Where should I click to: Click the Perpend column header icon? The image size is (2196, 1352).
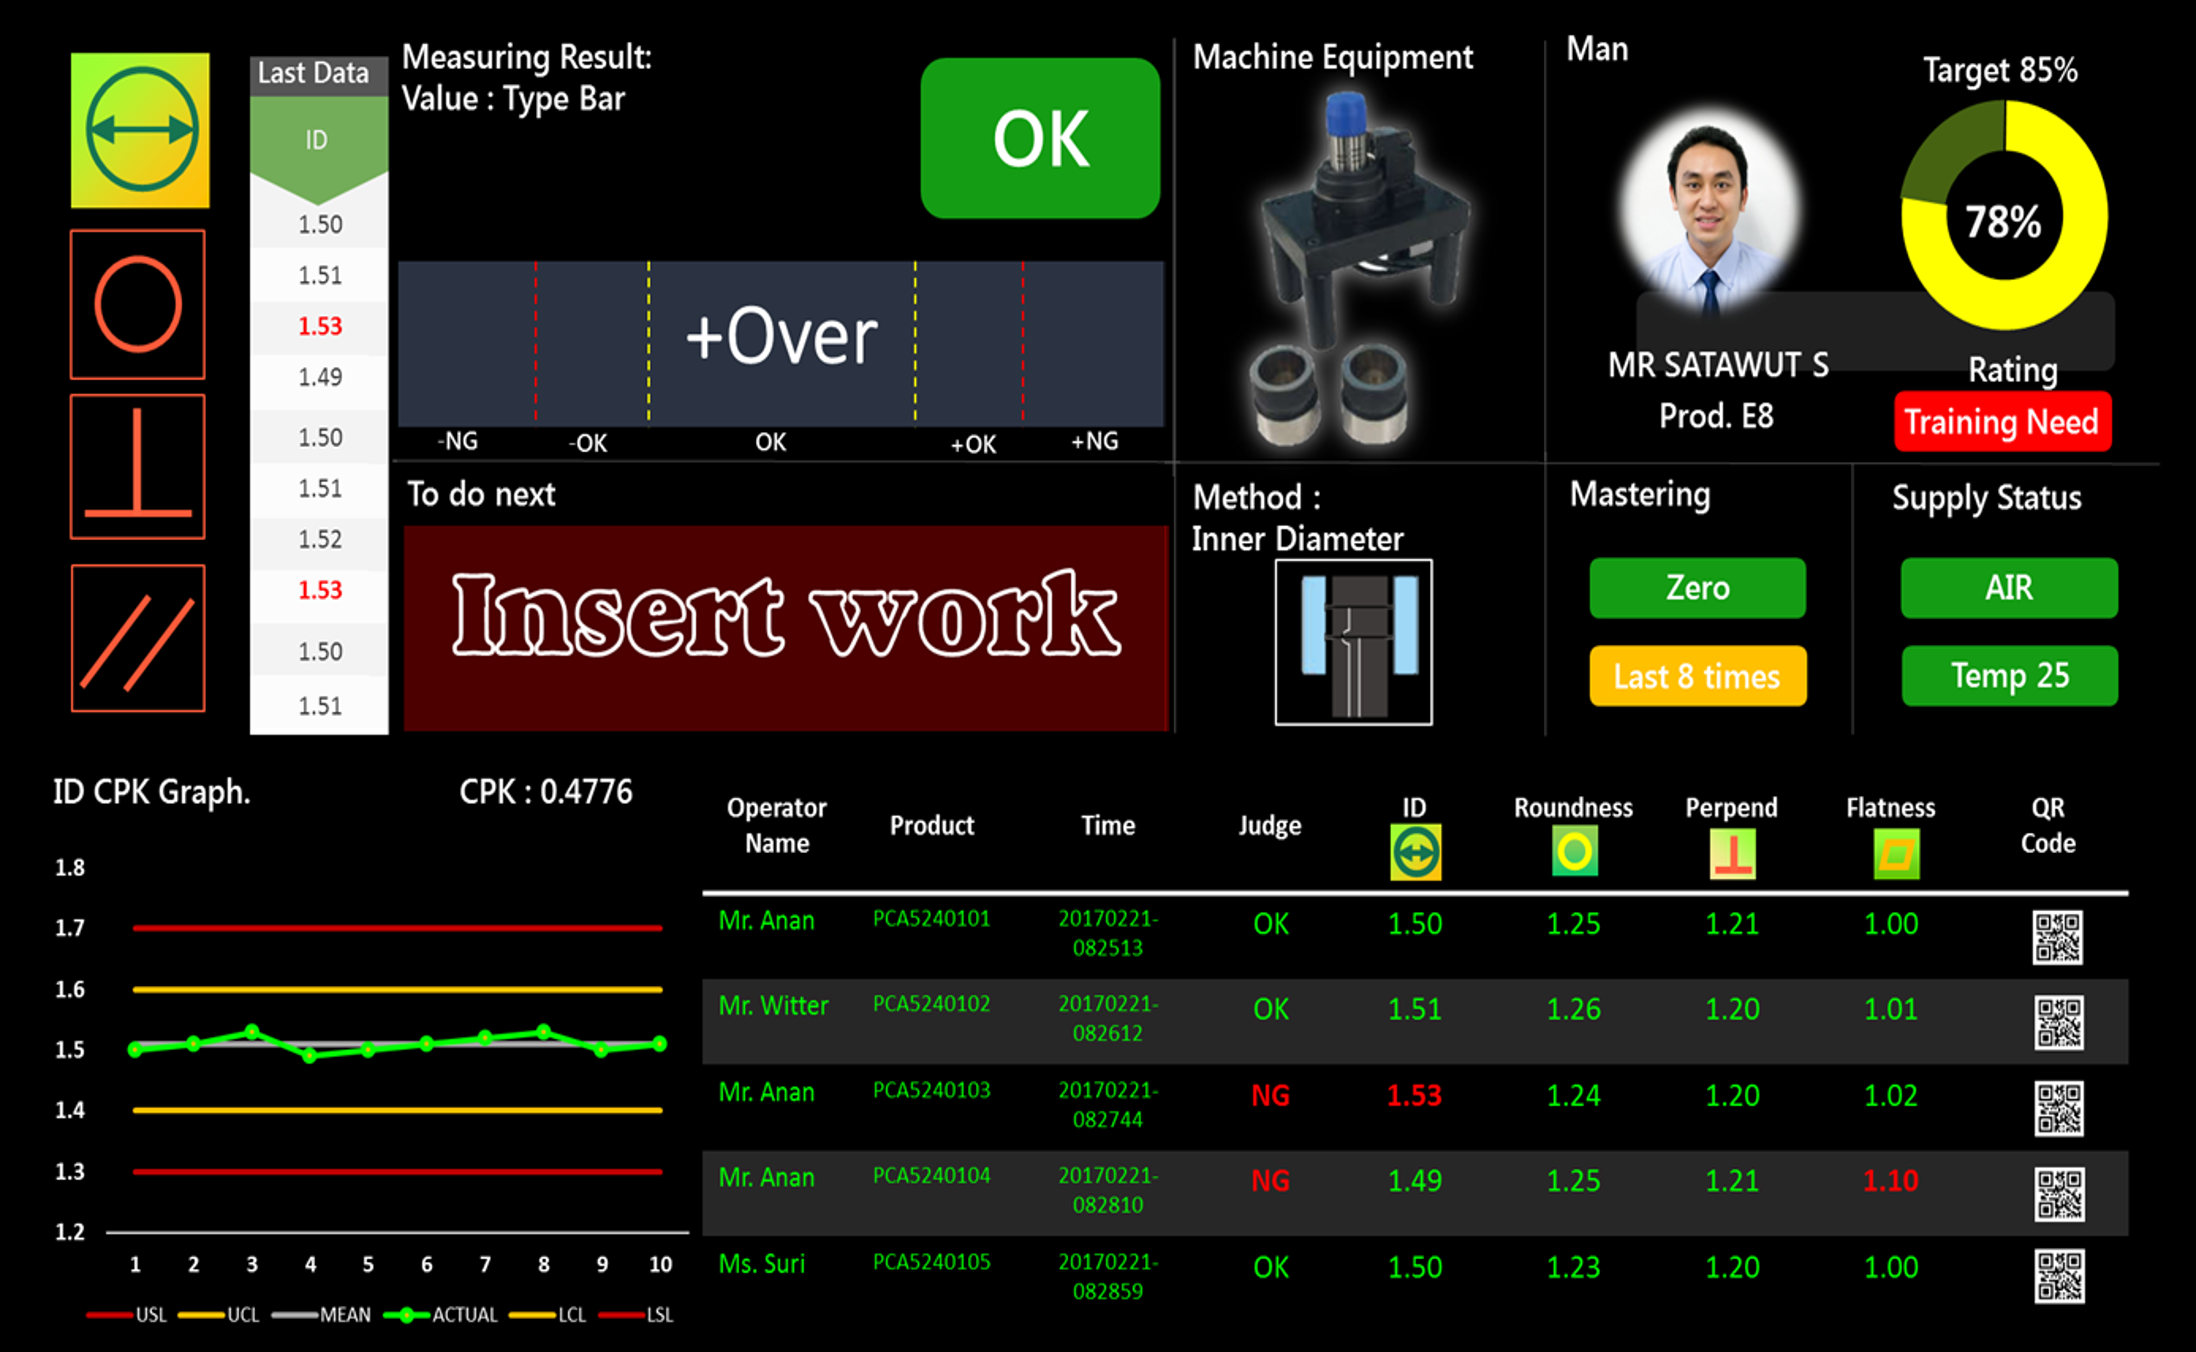click(1732, 855)
